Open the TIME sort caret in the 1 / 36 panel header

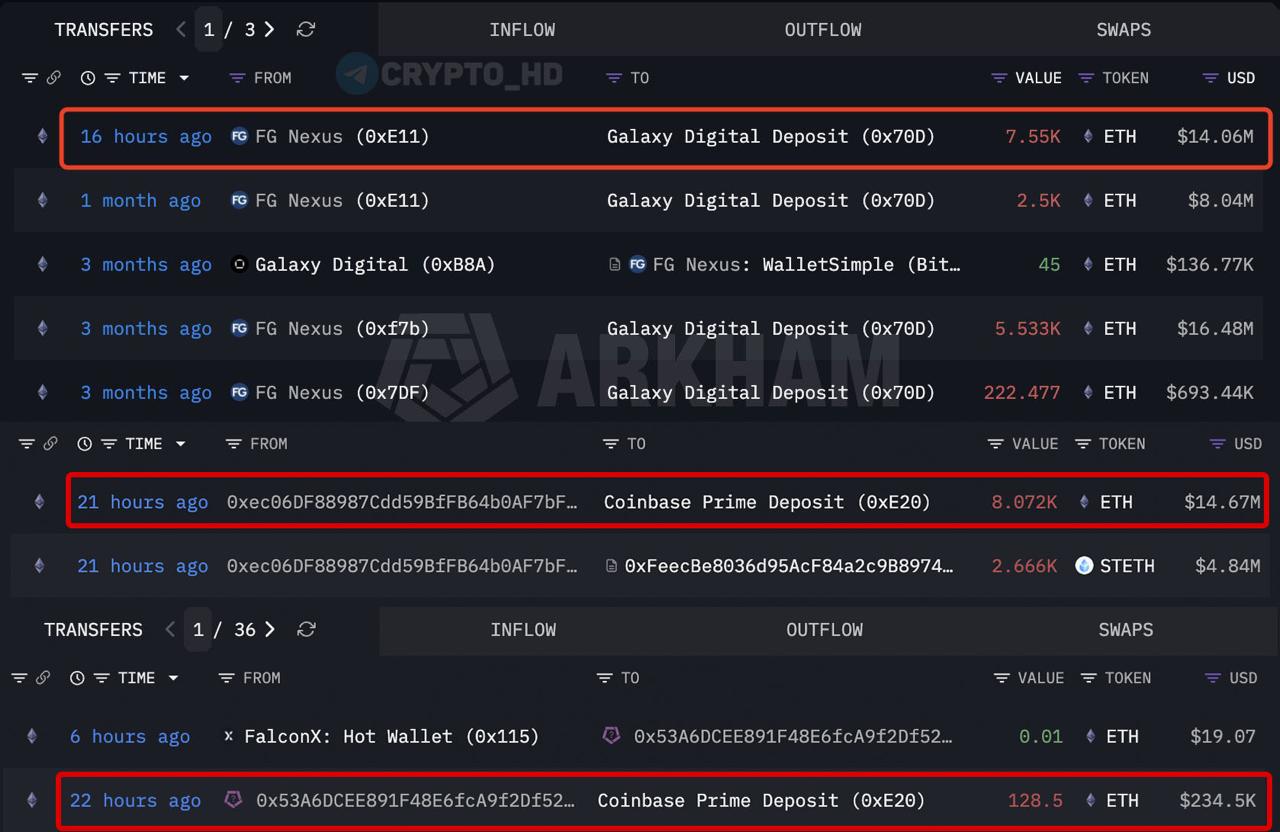173,677
